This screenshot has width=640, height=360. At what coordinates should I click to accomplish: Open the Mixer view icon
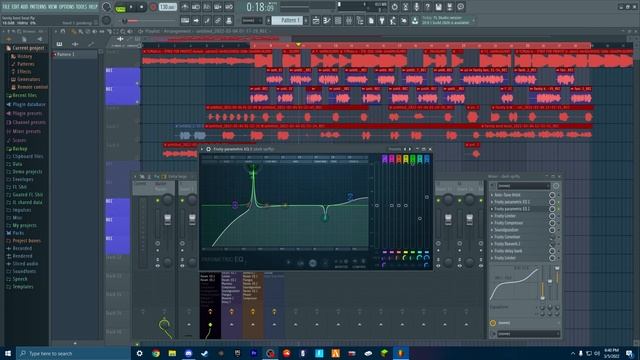tap(349, 20)
